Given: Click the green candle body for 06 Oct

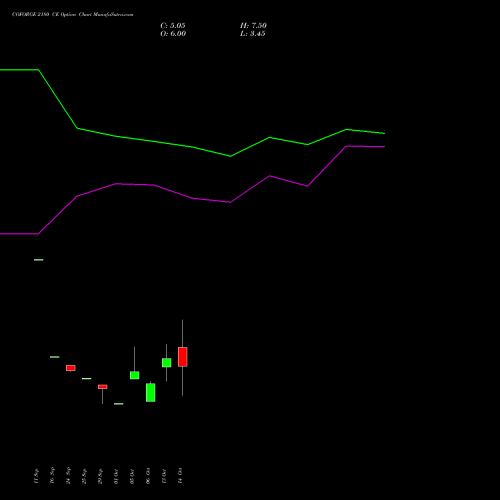Looking at the screenshot, I should tap(151, 392).
